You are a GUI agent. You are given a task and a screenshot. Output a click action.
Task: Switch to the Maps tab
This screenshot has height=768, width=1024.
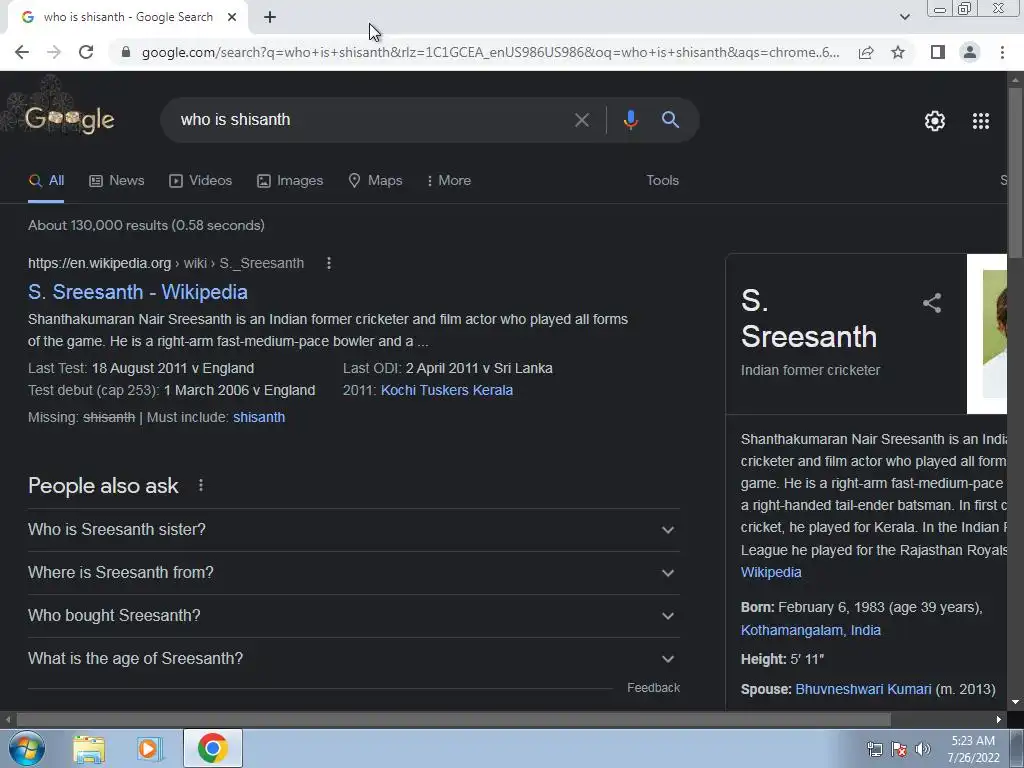[x=376, y=181]
